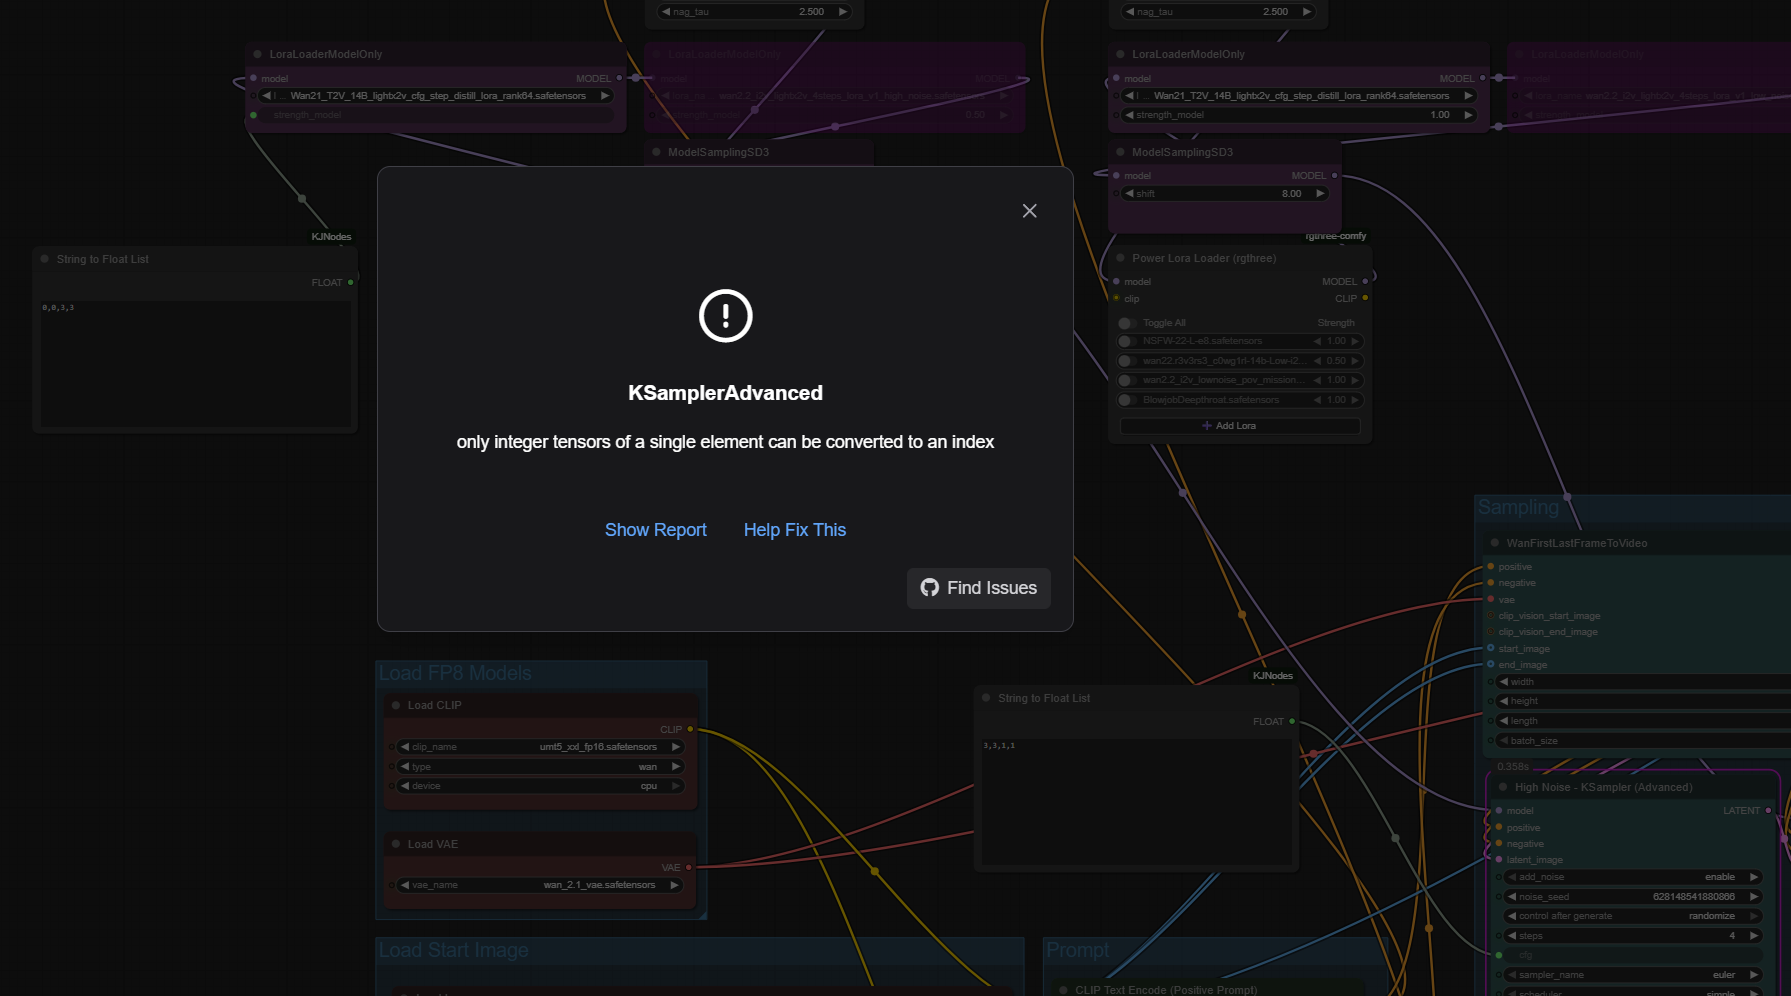This screenshot has width=1791, height=996.
Task: Click FLOAT output slot of the 0,0,3,3 node
Action: click(350, 282)
